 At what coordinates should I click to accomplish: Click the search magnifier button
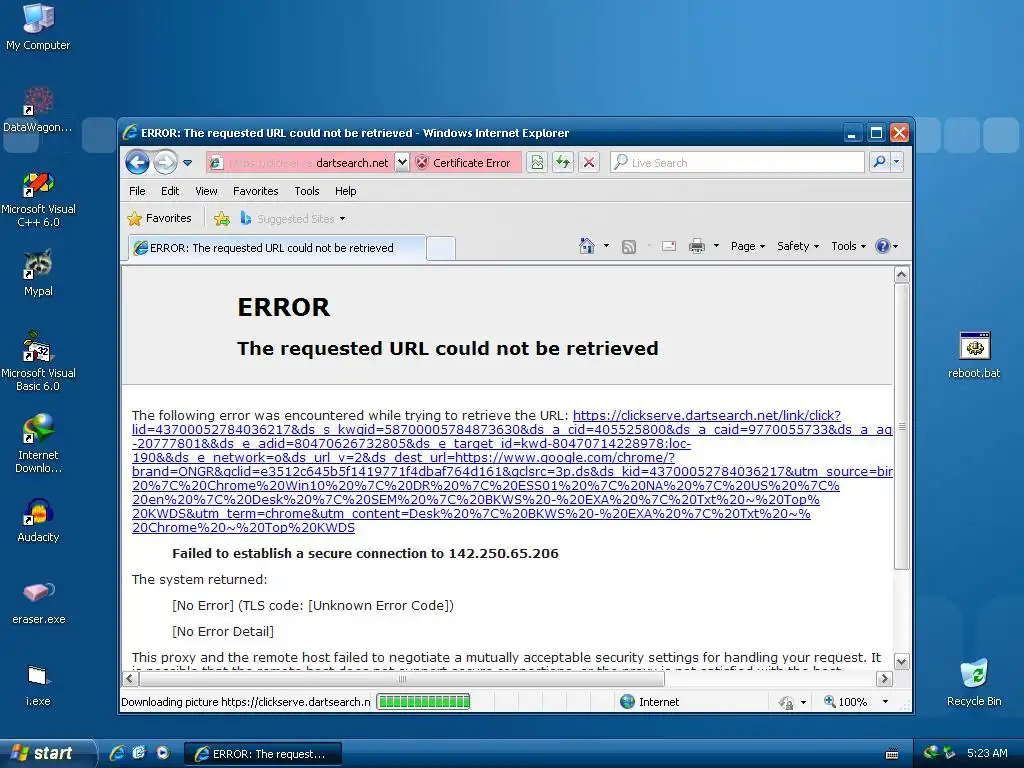880,162
